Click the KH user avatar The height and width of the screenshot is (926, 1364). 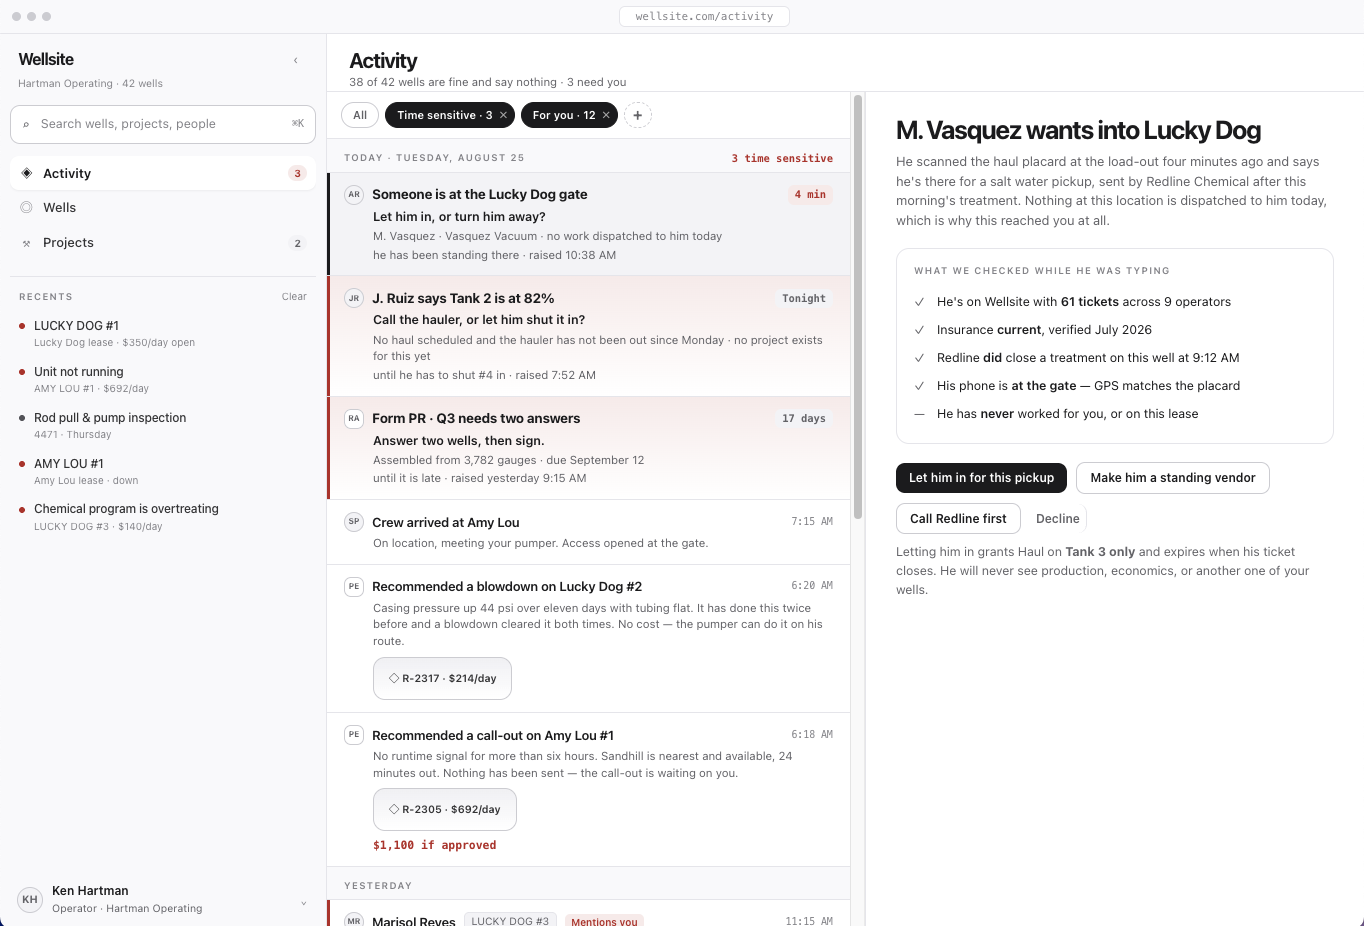tap(30, 899)
